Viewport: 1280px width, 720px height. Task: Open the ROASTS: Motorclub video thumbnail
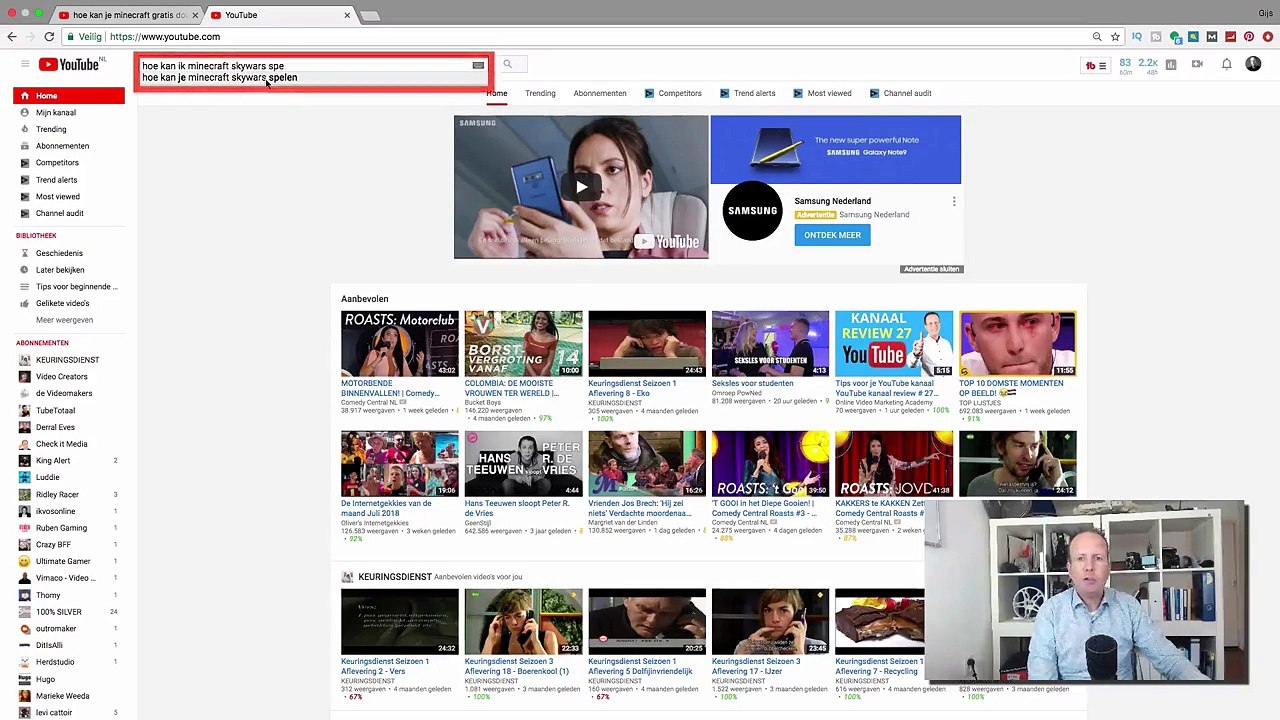[400, 343]
